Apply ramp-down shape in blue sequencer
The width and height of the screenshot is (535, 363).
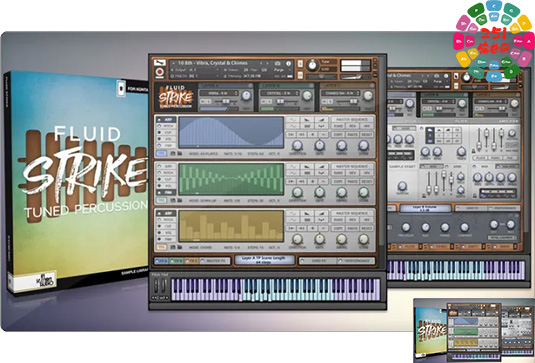point(307,119)
